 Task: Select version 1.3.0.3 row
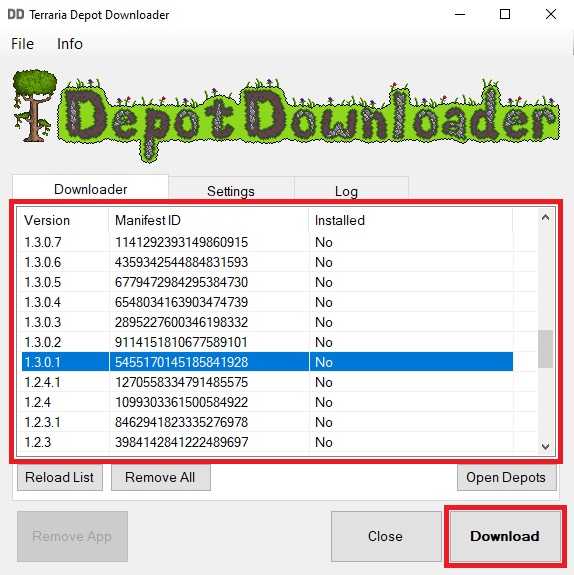click(267, 322)
